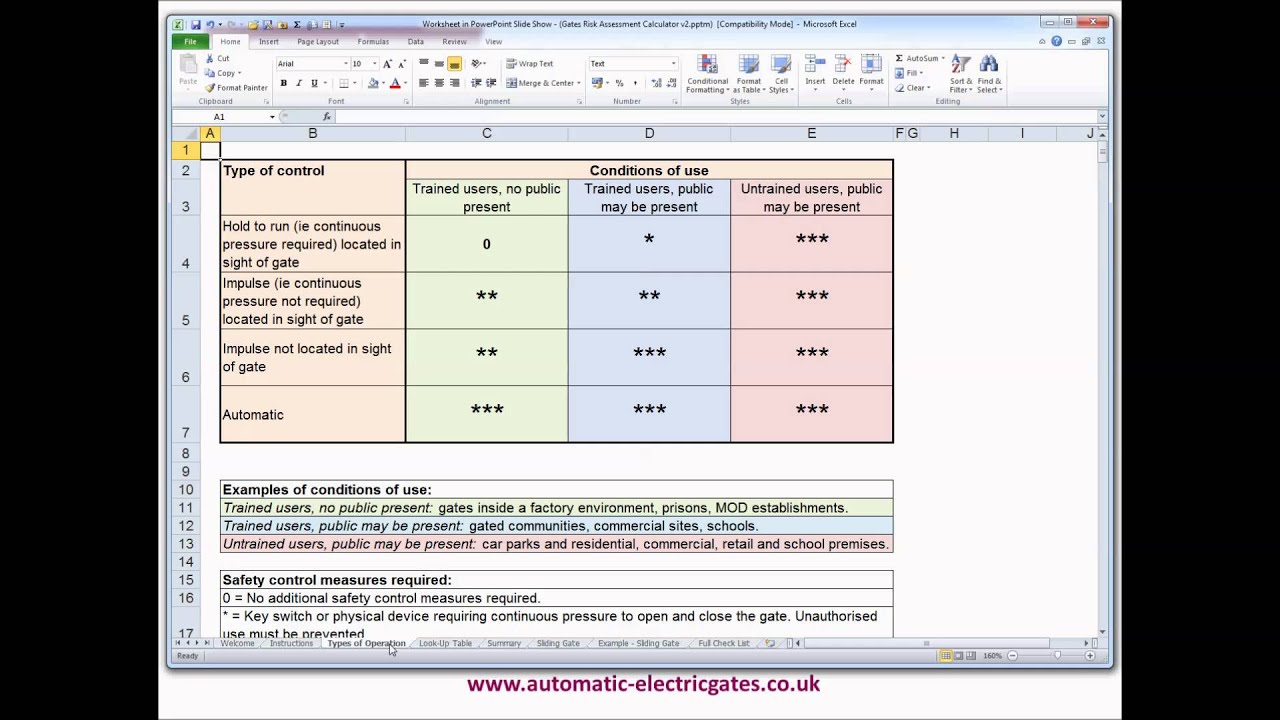Open Conditional Formatting menu
This screenshot has height=720, width=1280.
tap(707, 75)
